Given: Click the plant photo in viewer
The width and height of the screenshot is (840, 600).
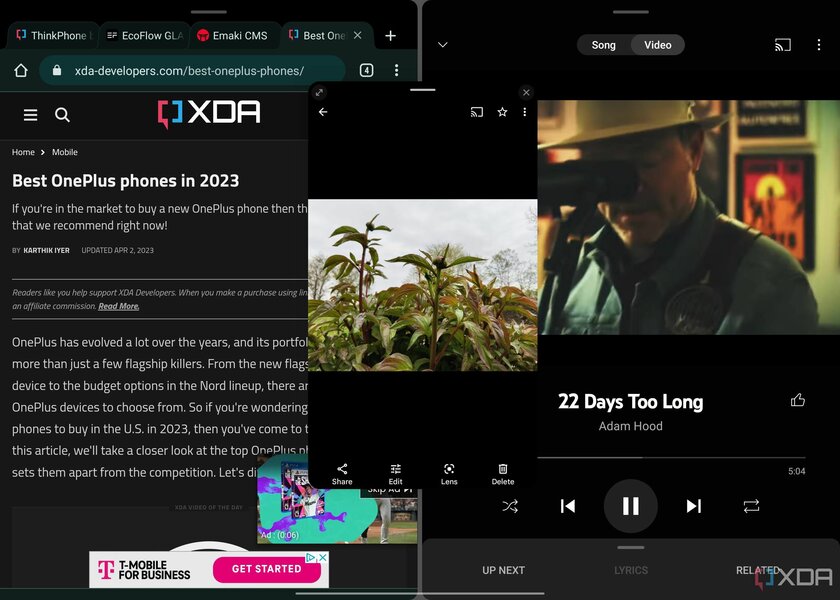Looking at the screenshot, I should (423, 285).
